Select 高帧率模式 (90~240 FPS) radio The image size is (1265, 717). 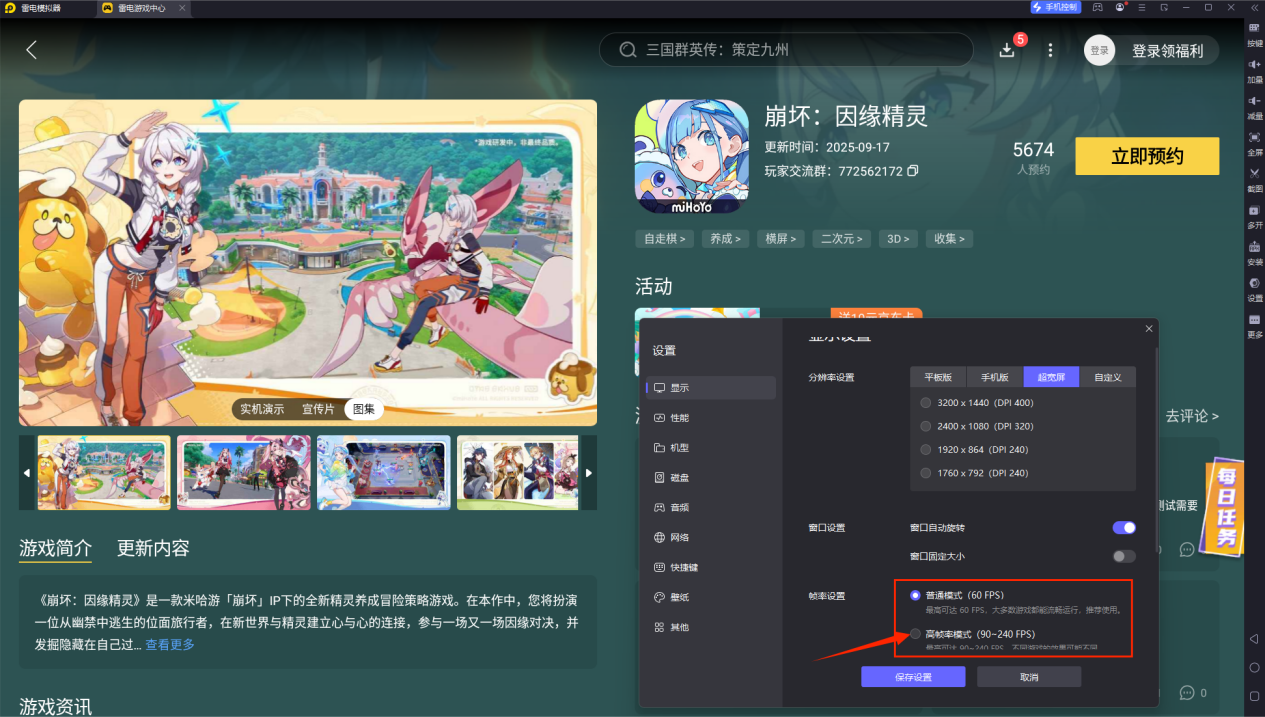tap(915, 634)
